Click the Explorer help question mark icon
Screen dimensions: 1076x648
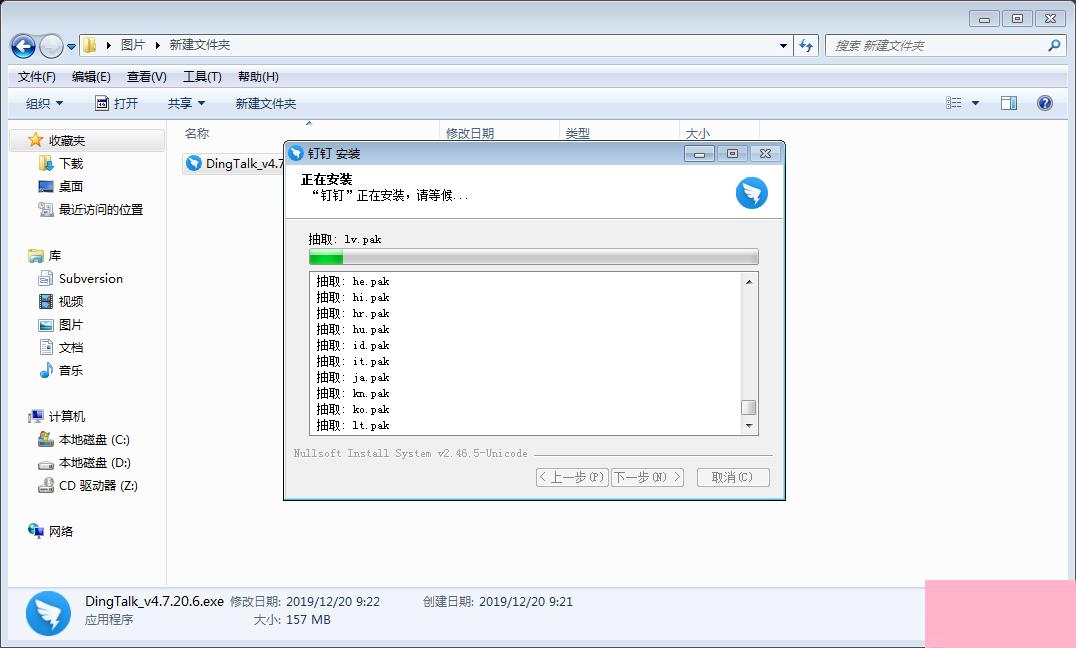coord(1044,103)
